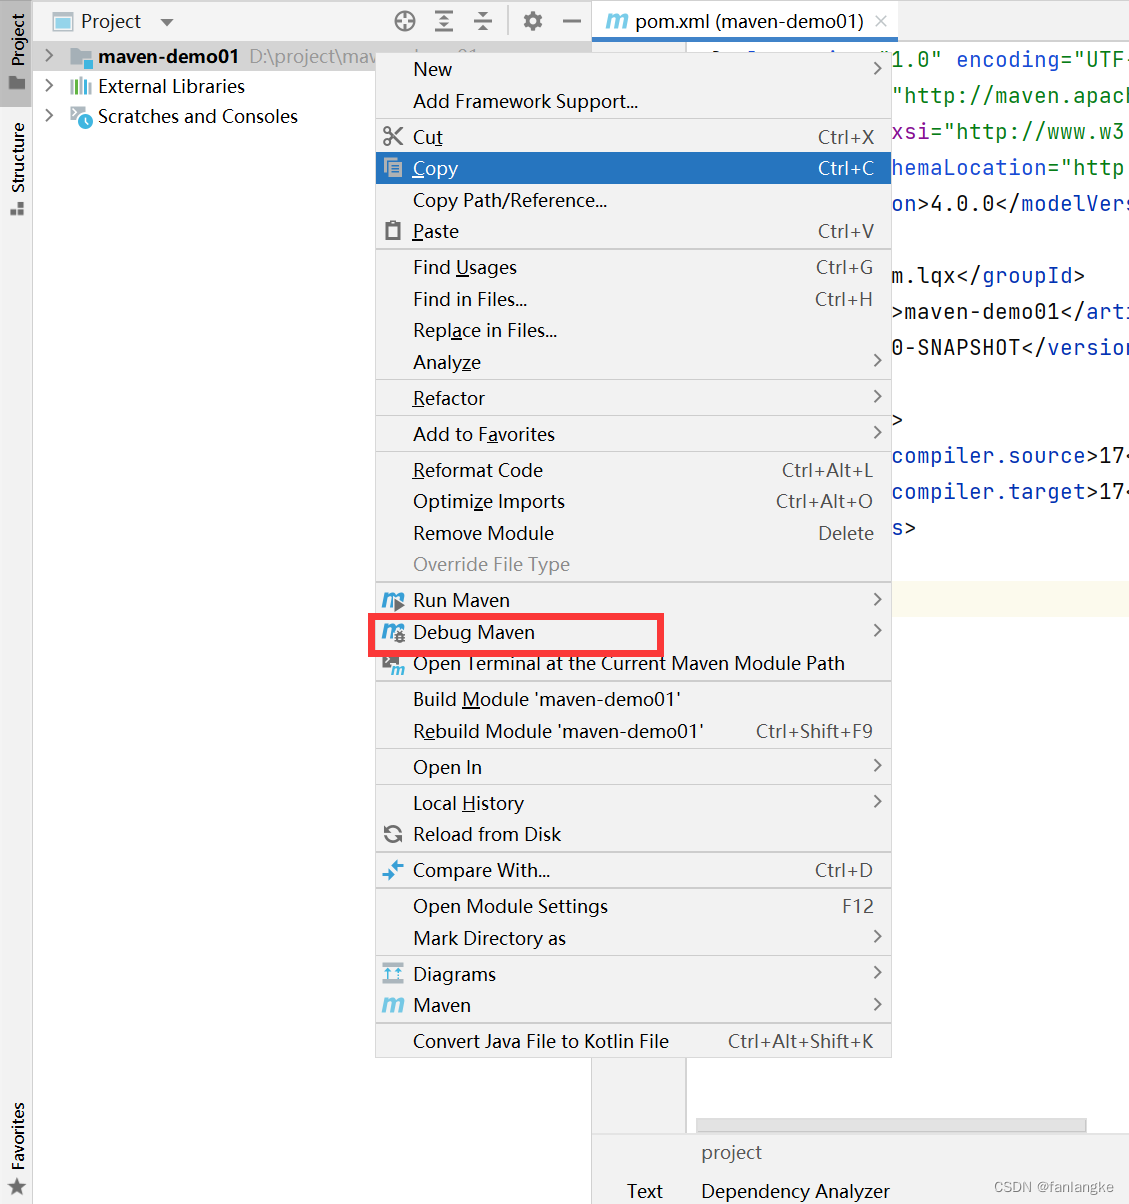Open the Mark Directory as submenu arrow

pyautogui.click(x=877, y=937)
